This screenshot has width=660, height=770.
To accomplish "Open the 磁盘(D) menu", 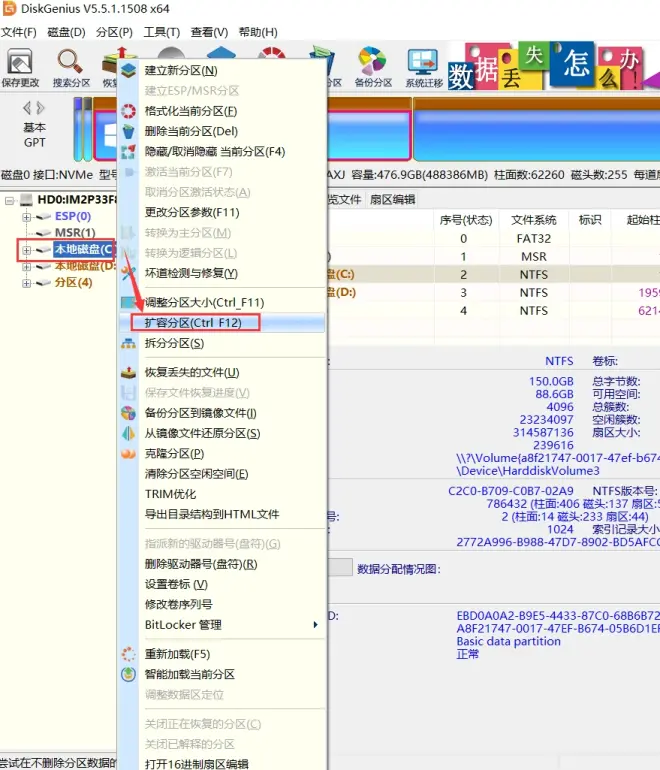I will pos(66,32).
